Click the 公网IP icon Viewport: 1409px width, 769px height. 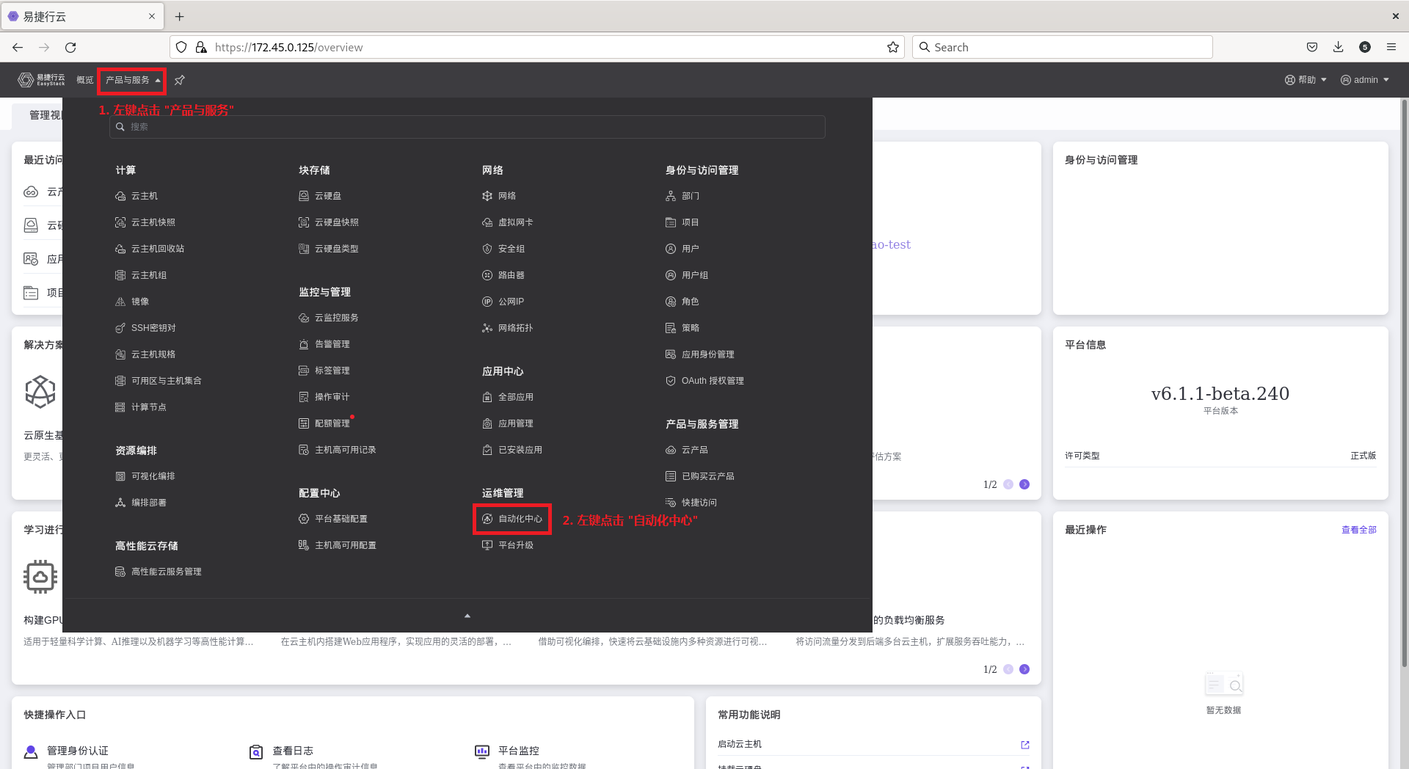[488, 301]
